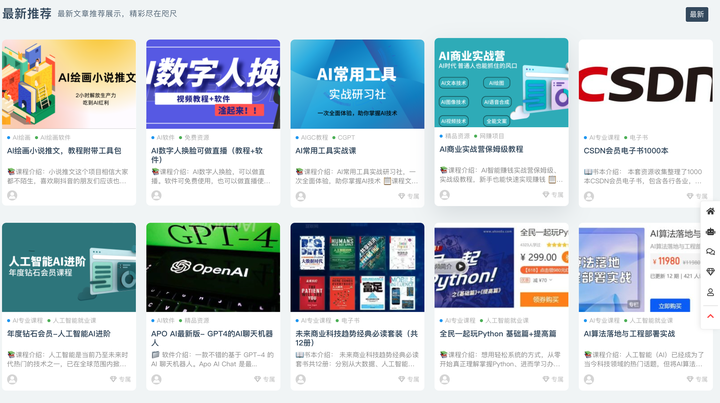Click 专属 diamond badge on 年度钻石会员 card
This screenshot has height=403, width=720.
[120, 379]
